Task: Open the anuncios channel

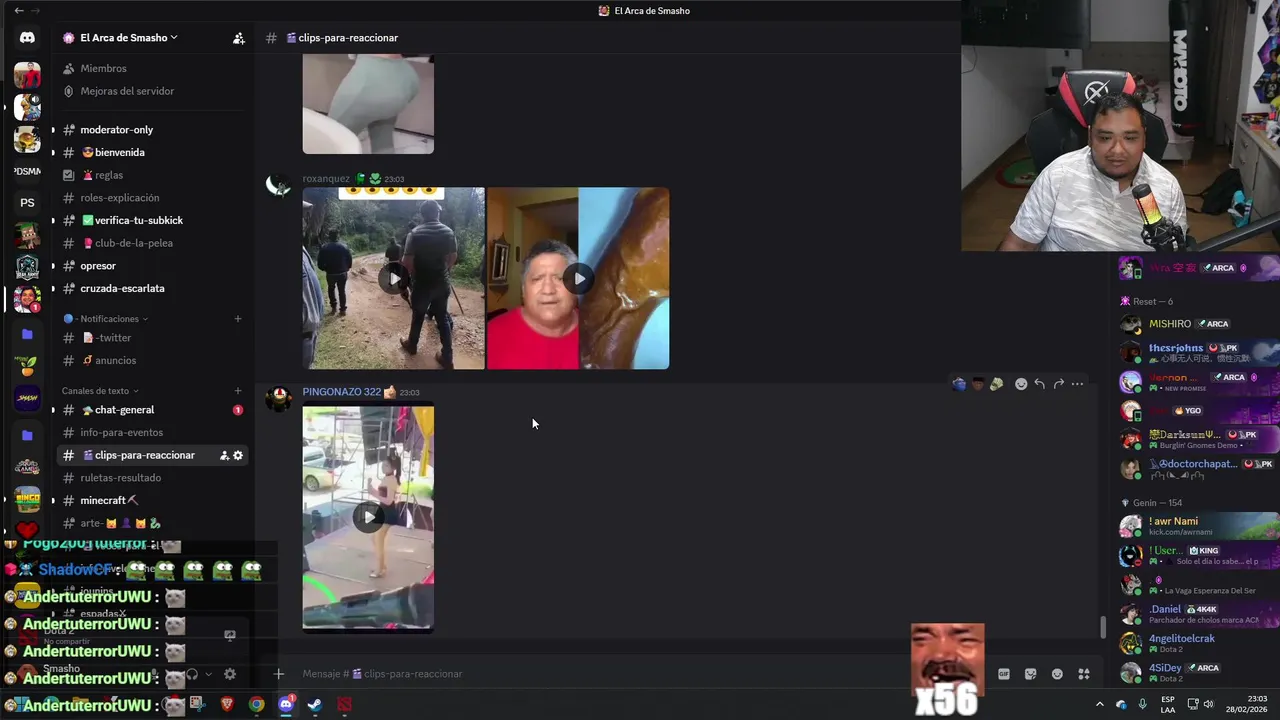Action: coord(153,360)
